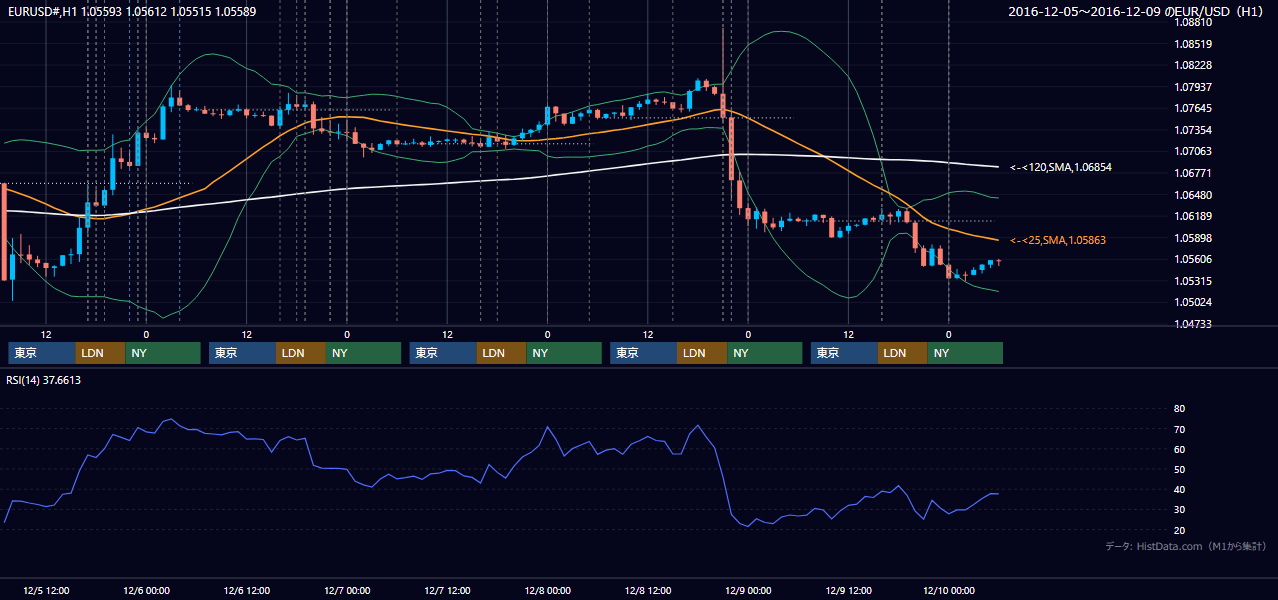1278x600 pixels.
Task: Select the NY session block above 12/6 00:00
Action: click(163, 353)
